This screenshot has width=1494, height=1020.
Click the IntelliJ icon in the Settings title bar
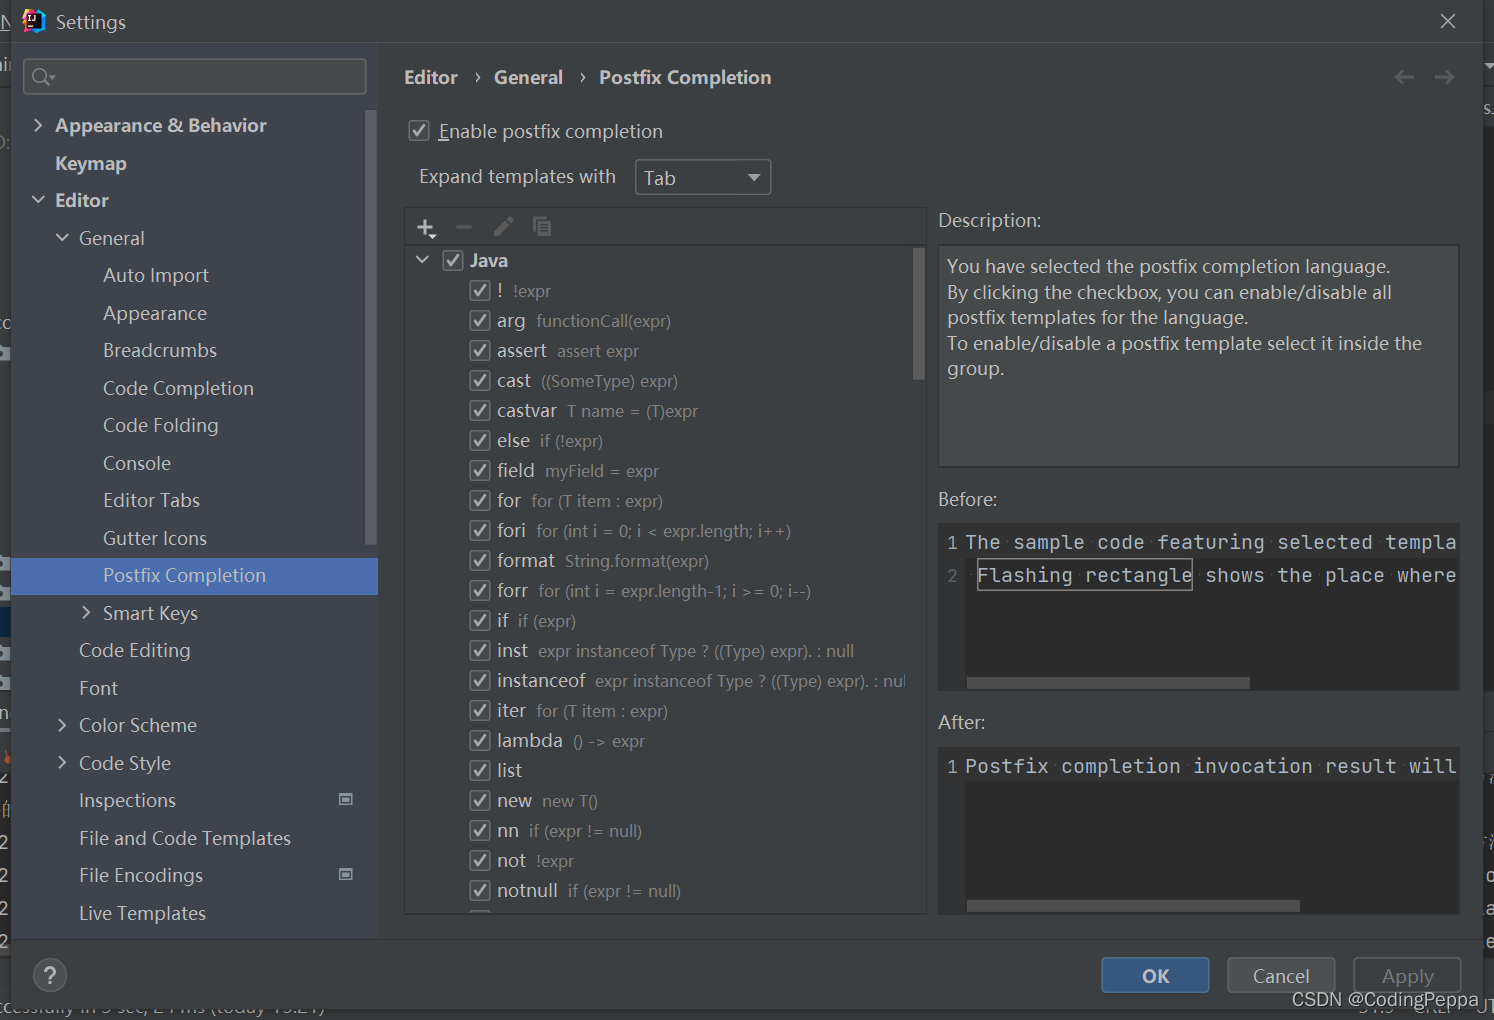tap(34, 21)
